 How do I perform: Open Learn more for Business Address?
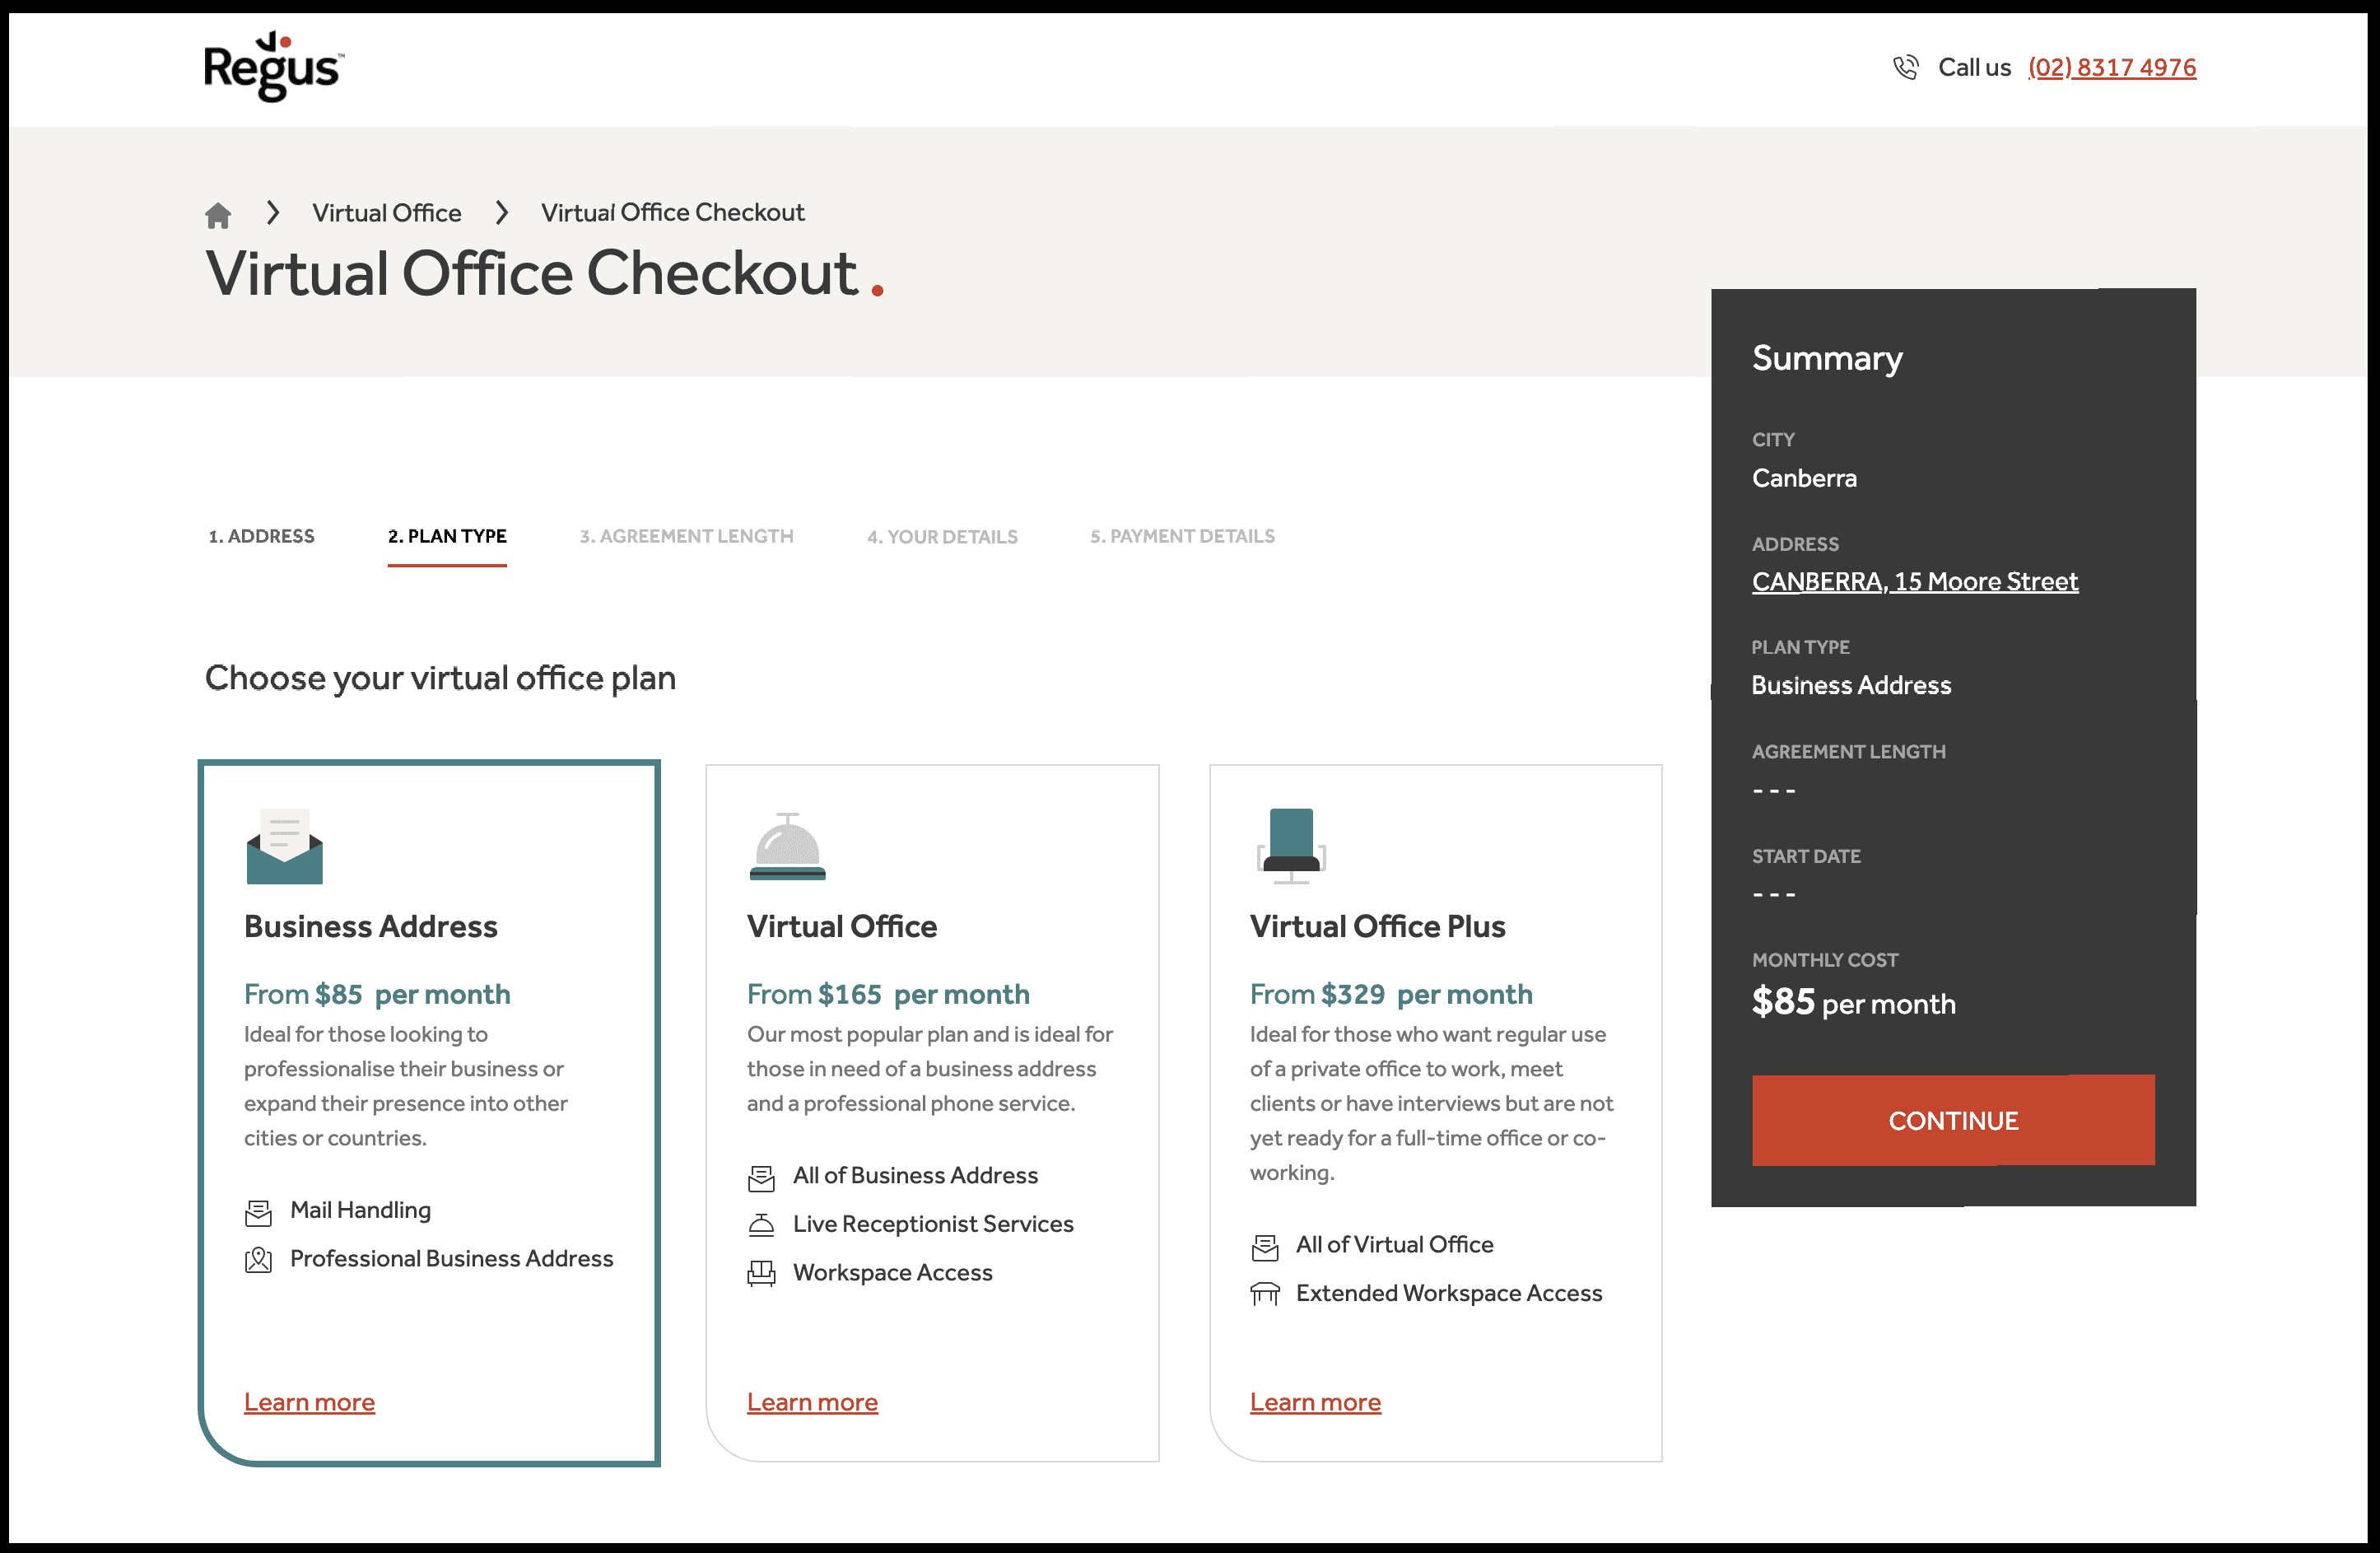309,1402
